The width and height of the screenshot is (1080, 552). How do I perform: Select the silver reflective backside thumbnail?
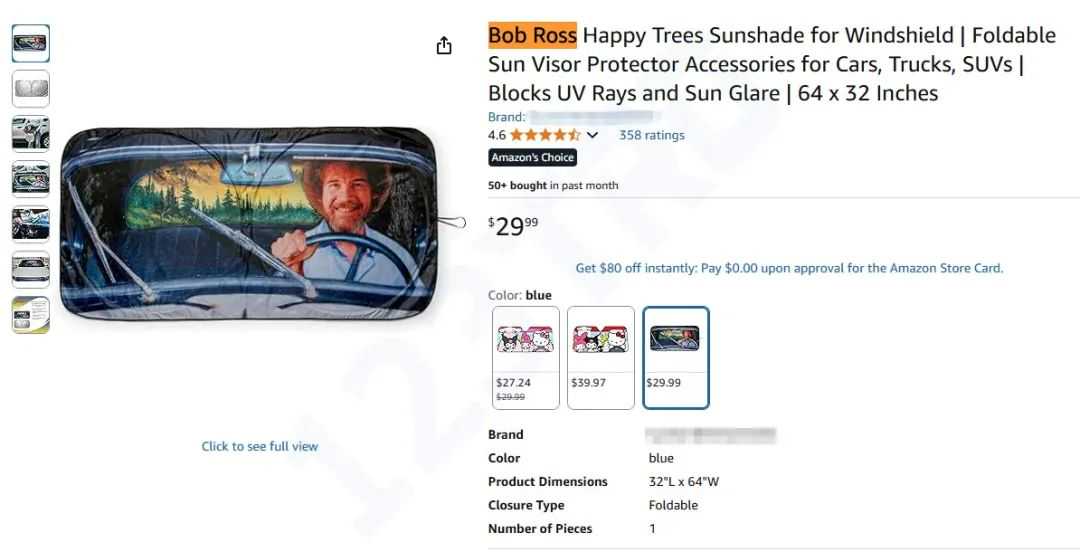[31, 89]
